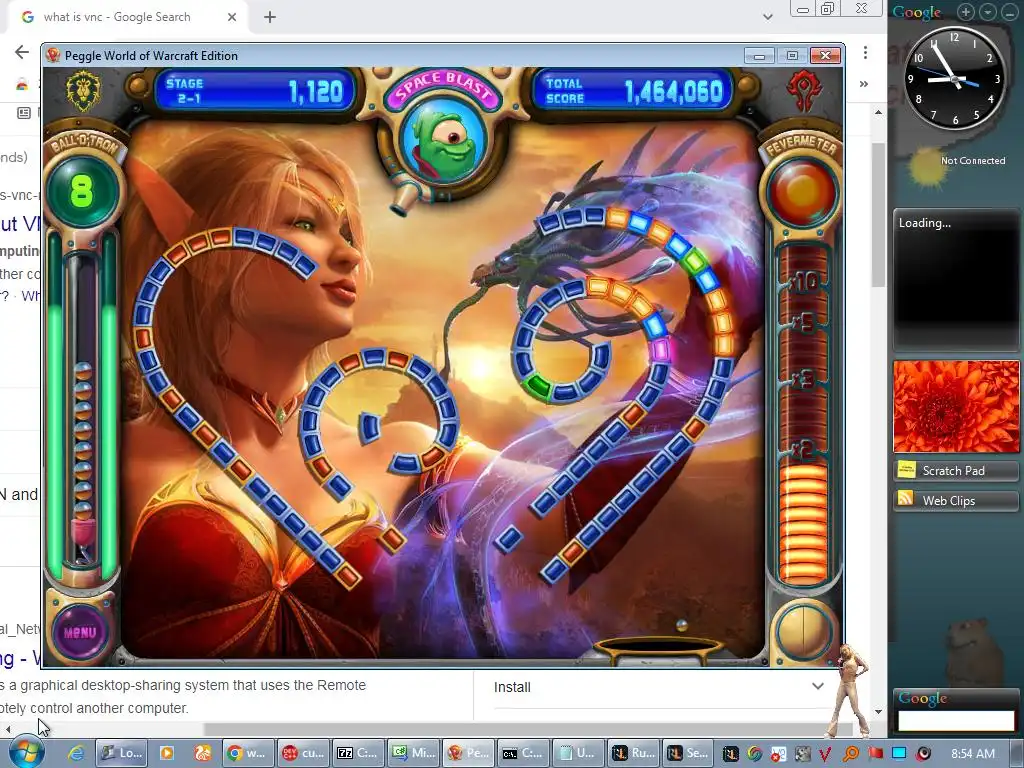Switch to the command prompt taskbar button
This screenshot has height=768, width=1024.
tap(522, 753)
